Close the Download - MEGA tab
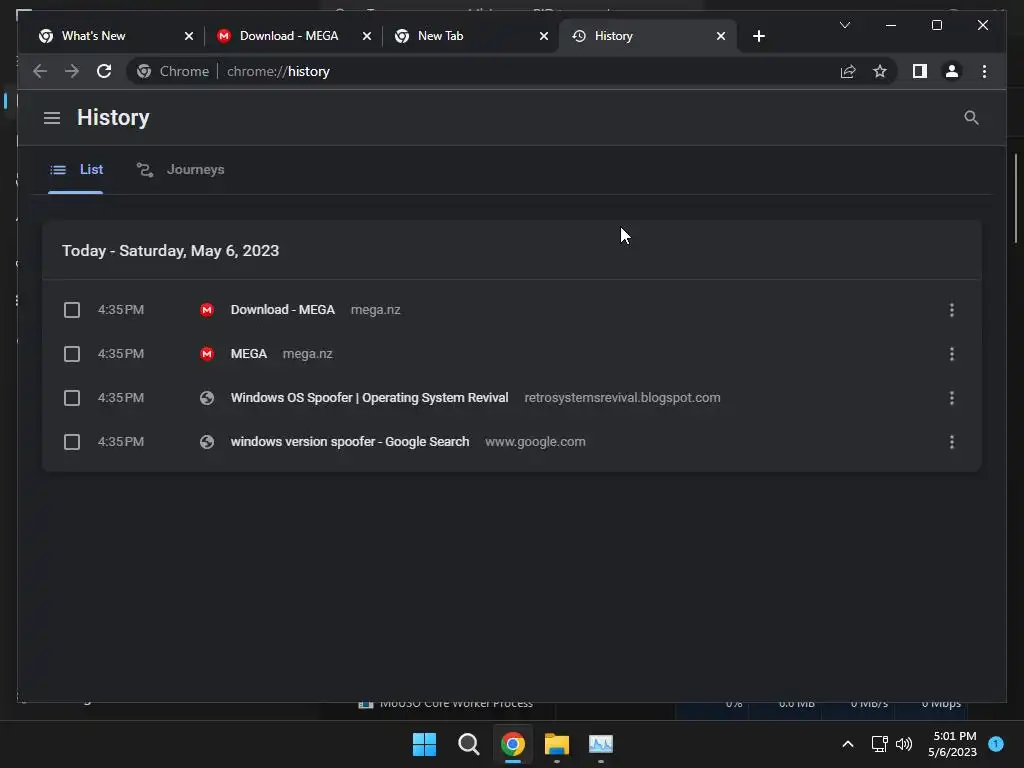The image size is (1024, 768). [366, 36]
